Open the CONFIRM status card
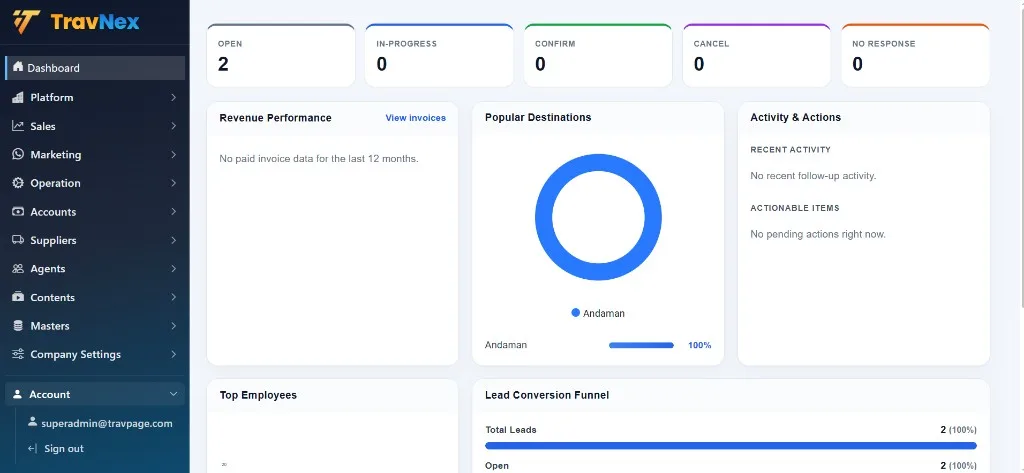The height and width of the screenshot is (473, 1024). point(598,55)
